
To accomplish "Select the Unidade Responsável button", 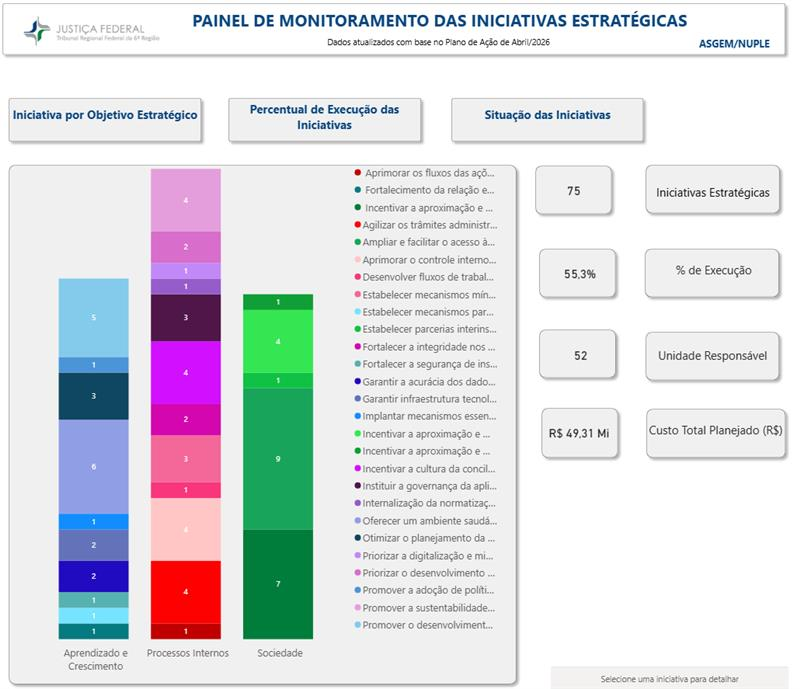I will [x=712, y=356].
